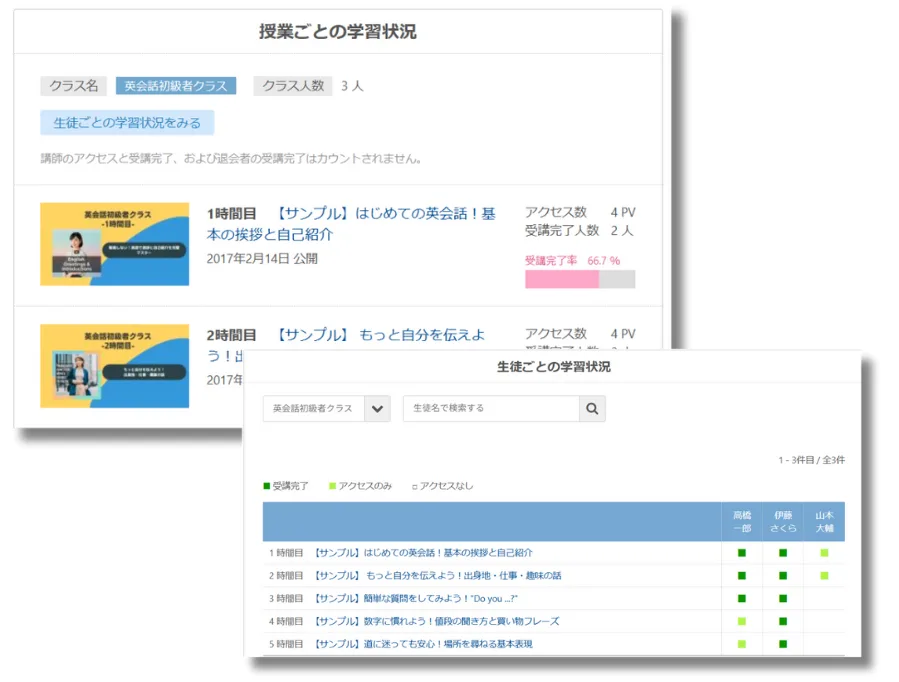Image resolution: width=899 pixels, height=682 pixels.
Task: Click 山本大輔's light green square for lesson 1
Action: (x=824, y=553)
